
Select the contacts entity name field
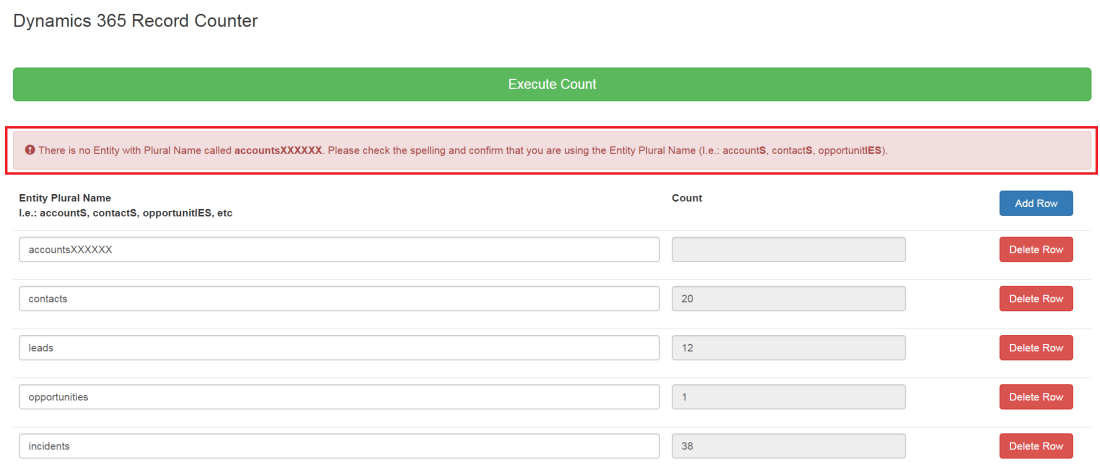coord(339,298)
